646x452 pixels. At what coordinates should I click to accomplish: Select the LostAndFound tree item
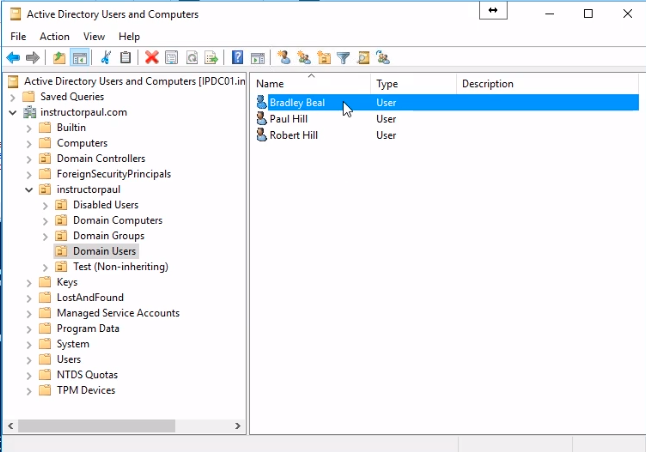click(x=90, y=297)
